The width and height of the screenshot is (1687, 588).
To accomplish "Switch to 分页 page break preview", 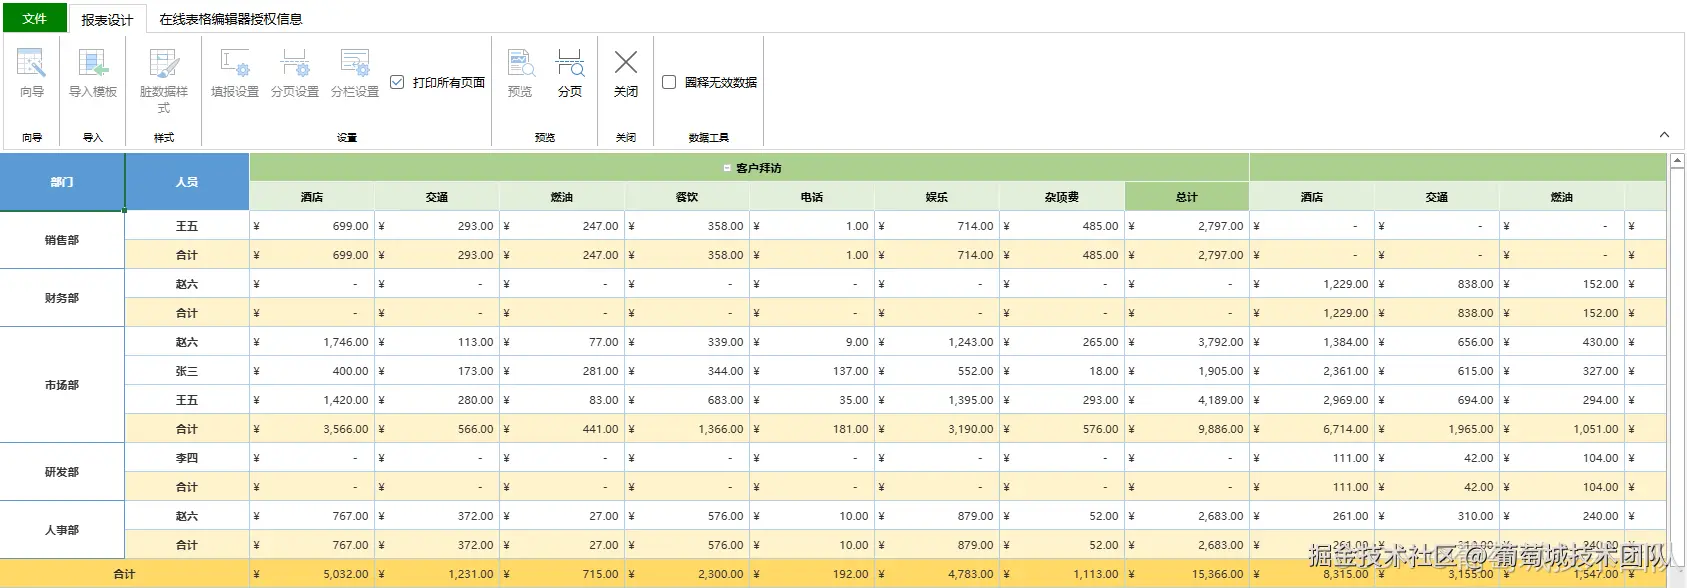I will pyautogui.click(x=570, y=73).
